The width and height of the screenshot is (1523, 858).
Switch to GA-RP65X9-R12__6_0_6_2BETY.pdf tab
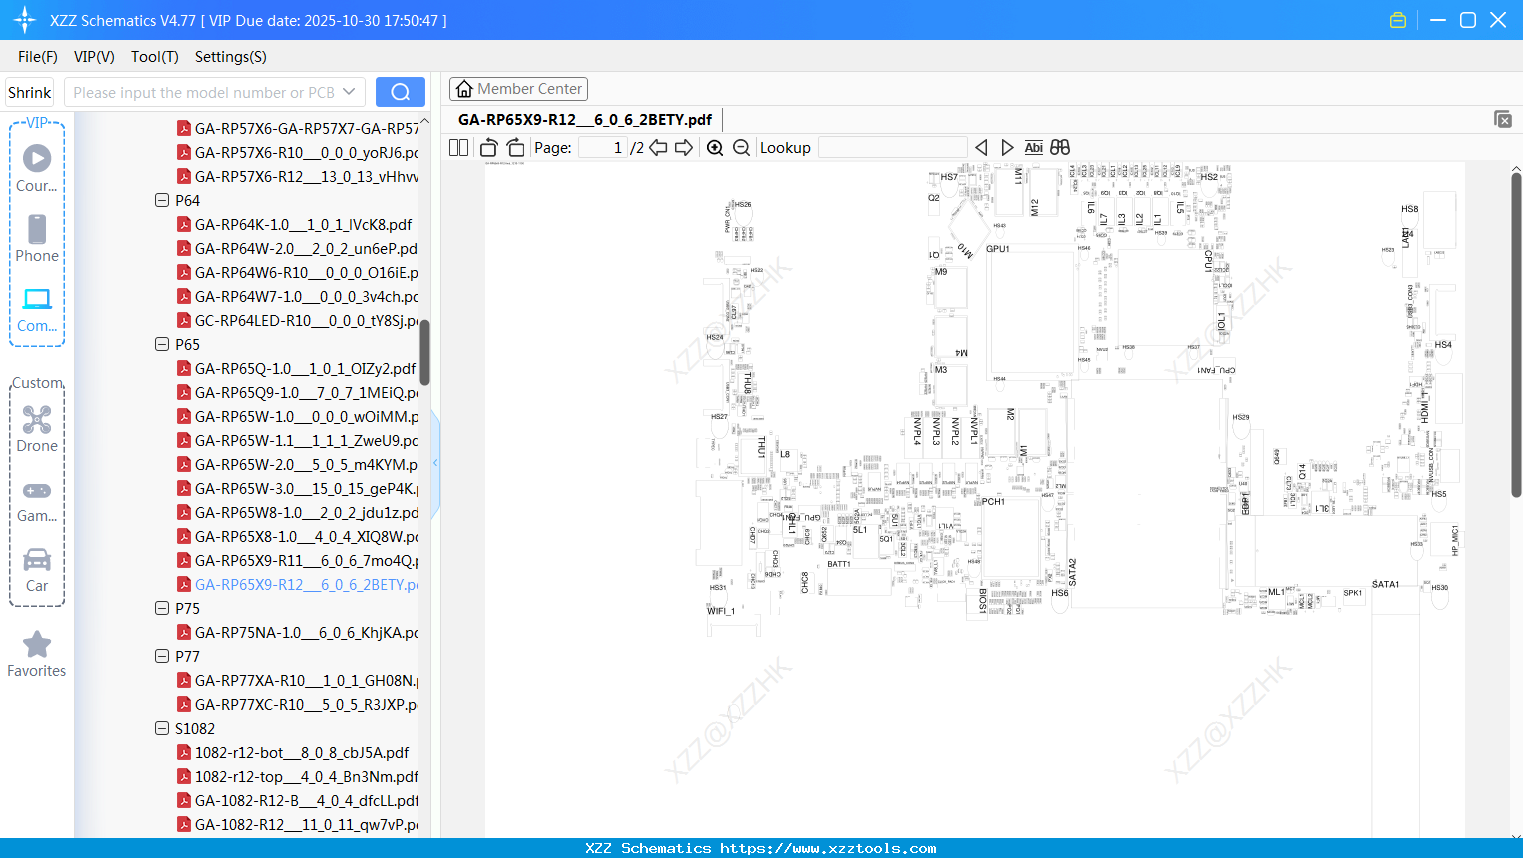pyautogui.click(x=585, y=120)
